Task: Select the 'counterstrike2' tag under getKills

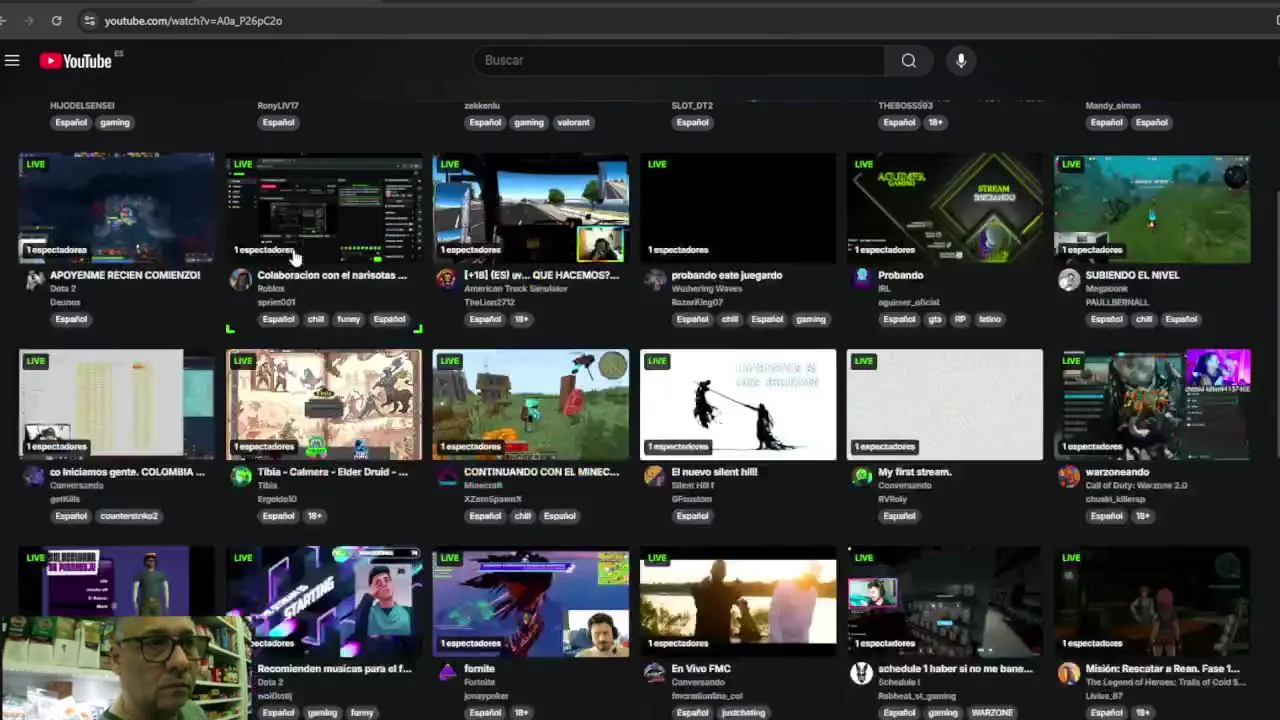Action: click(x=129, y=517)
